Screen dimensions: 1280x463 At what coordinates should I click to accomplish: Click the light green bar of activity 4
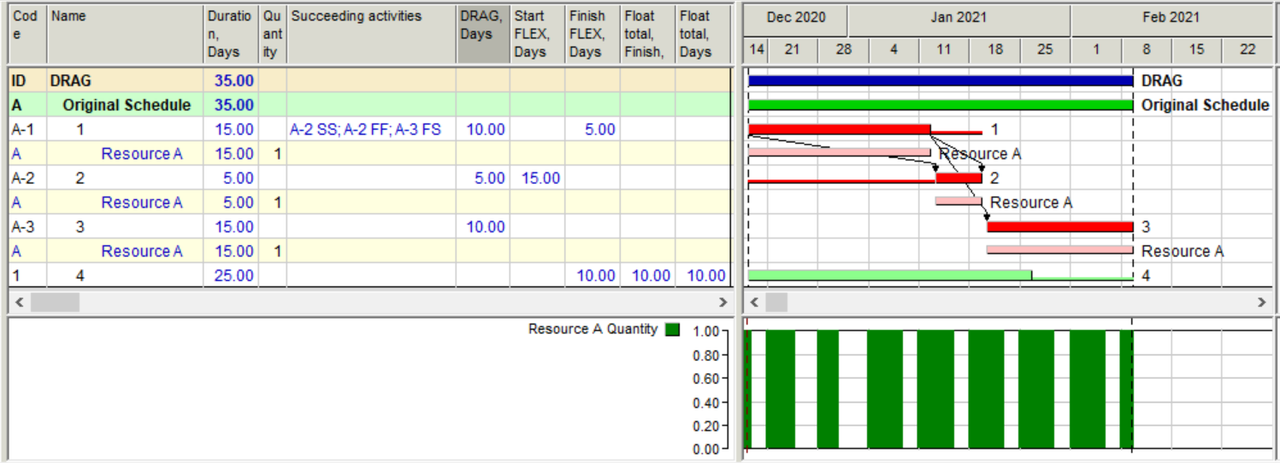(890, 275)
